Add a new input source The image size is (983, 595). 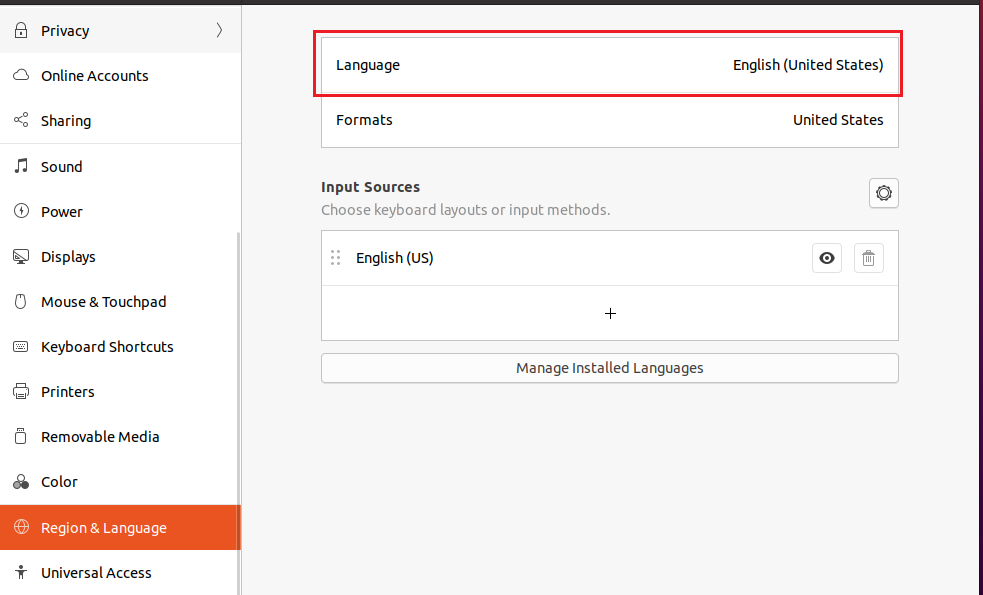click(x=610, y=313)
